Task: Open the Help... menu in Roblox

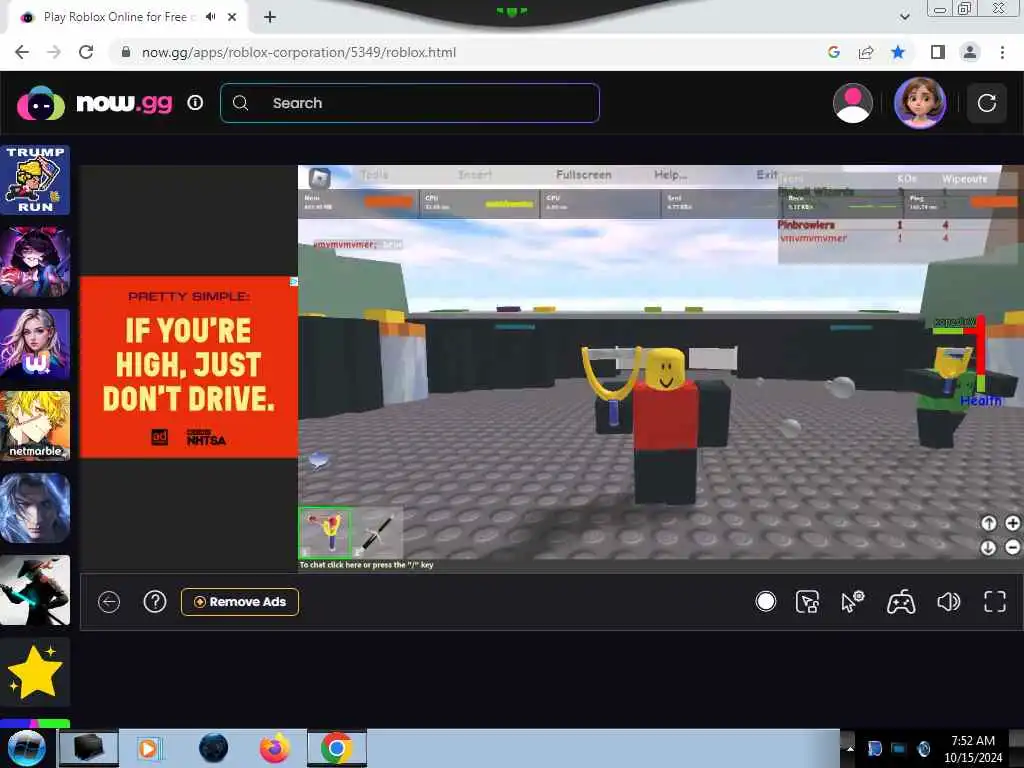Action: point(671,175)
